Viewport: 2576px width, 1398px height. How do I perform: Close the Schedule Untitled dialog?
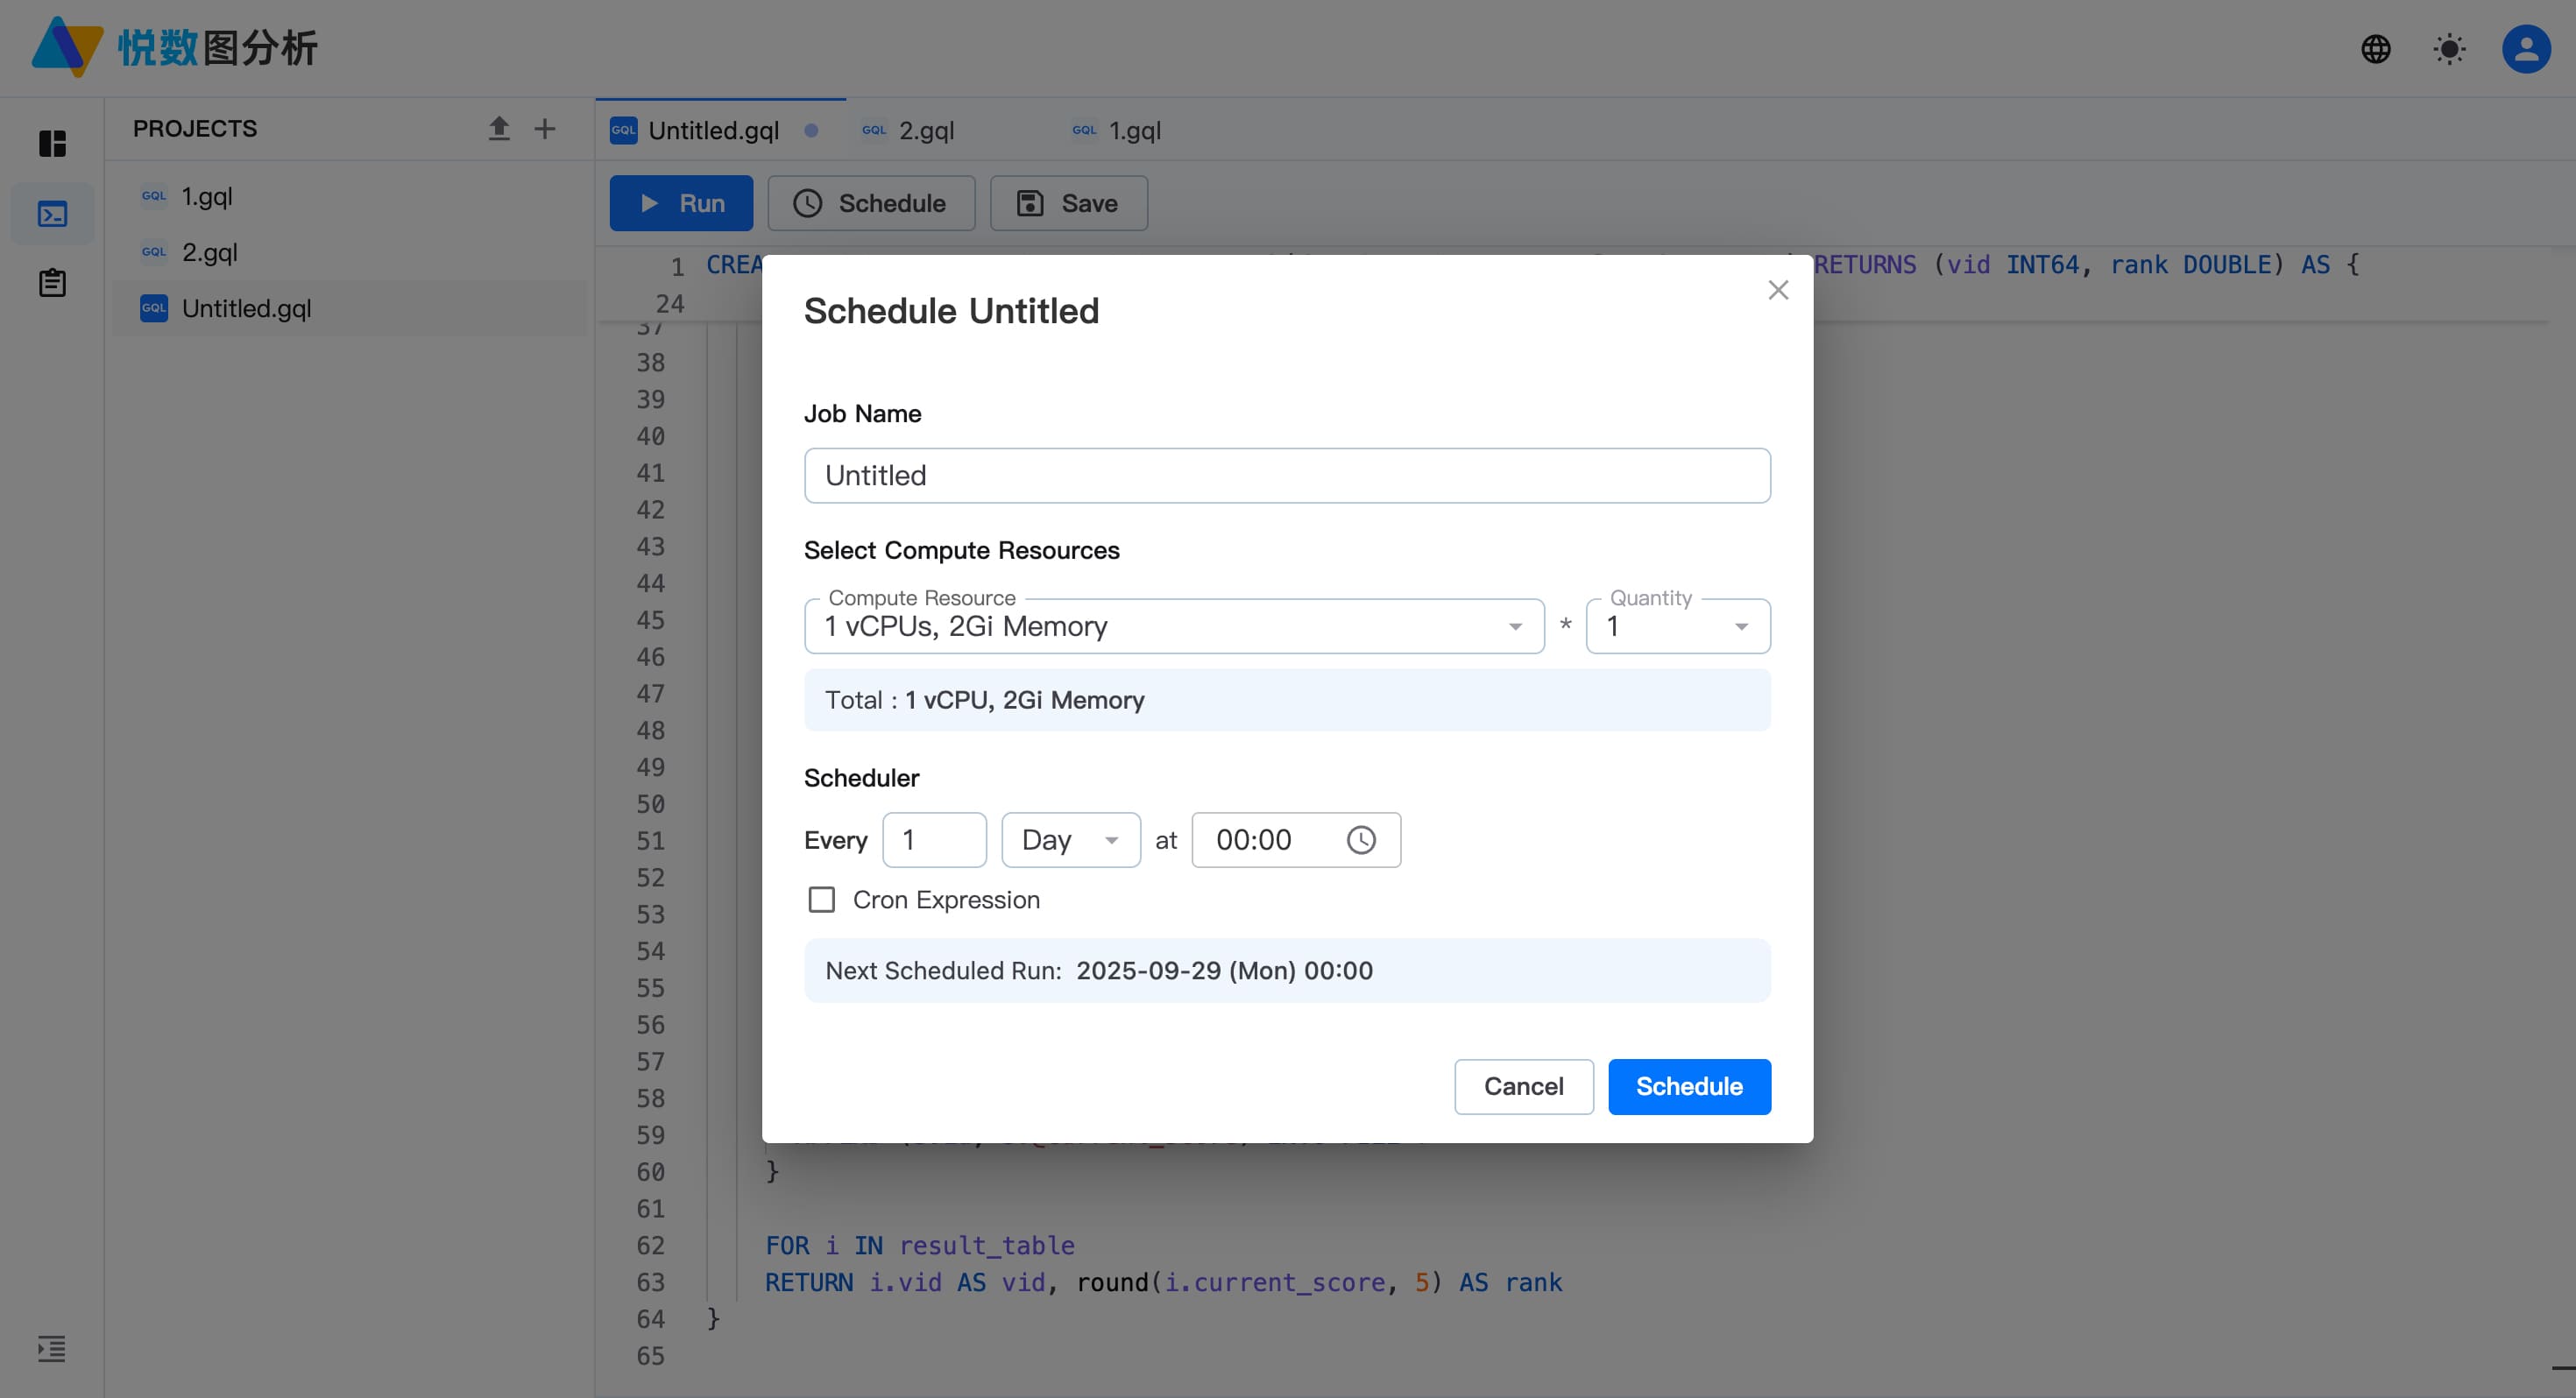point(1777,290)
